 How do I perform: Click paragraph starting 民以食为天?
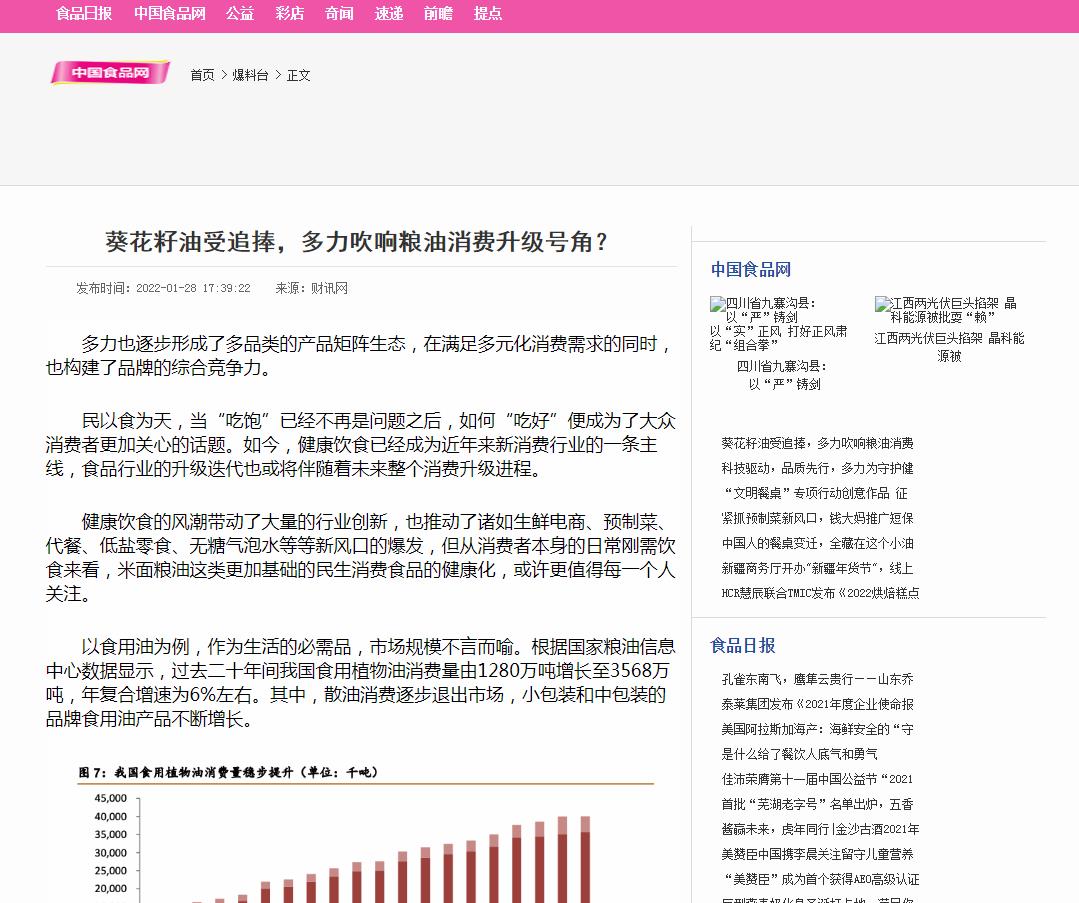[x=361, y=444]
